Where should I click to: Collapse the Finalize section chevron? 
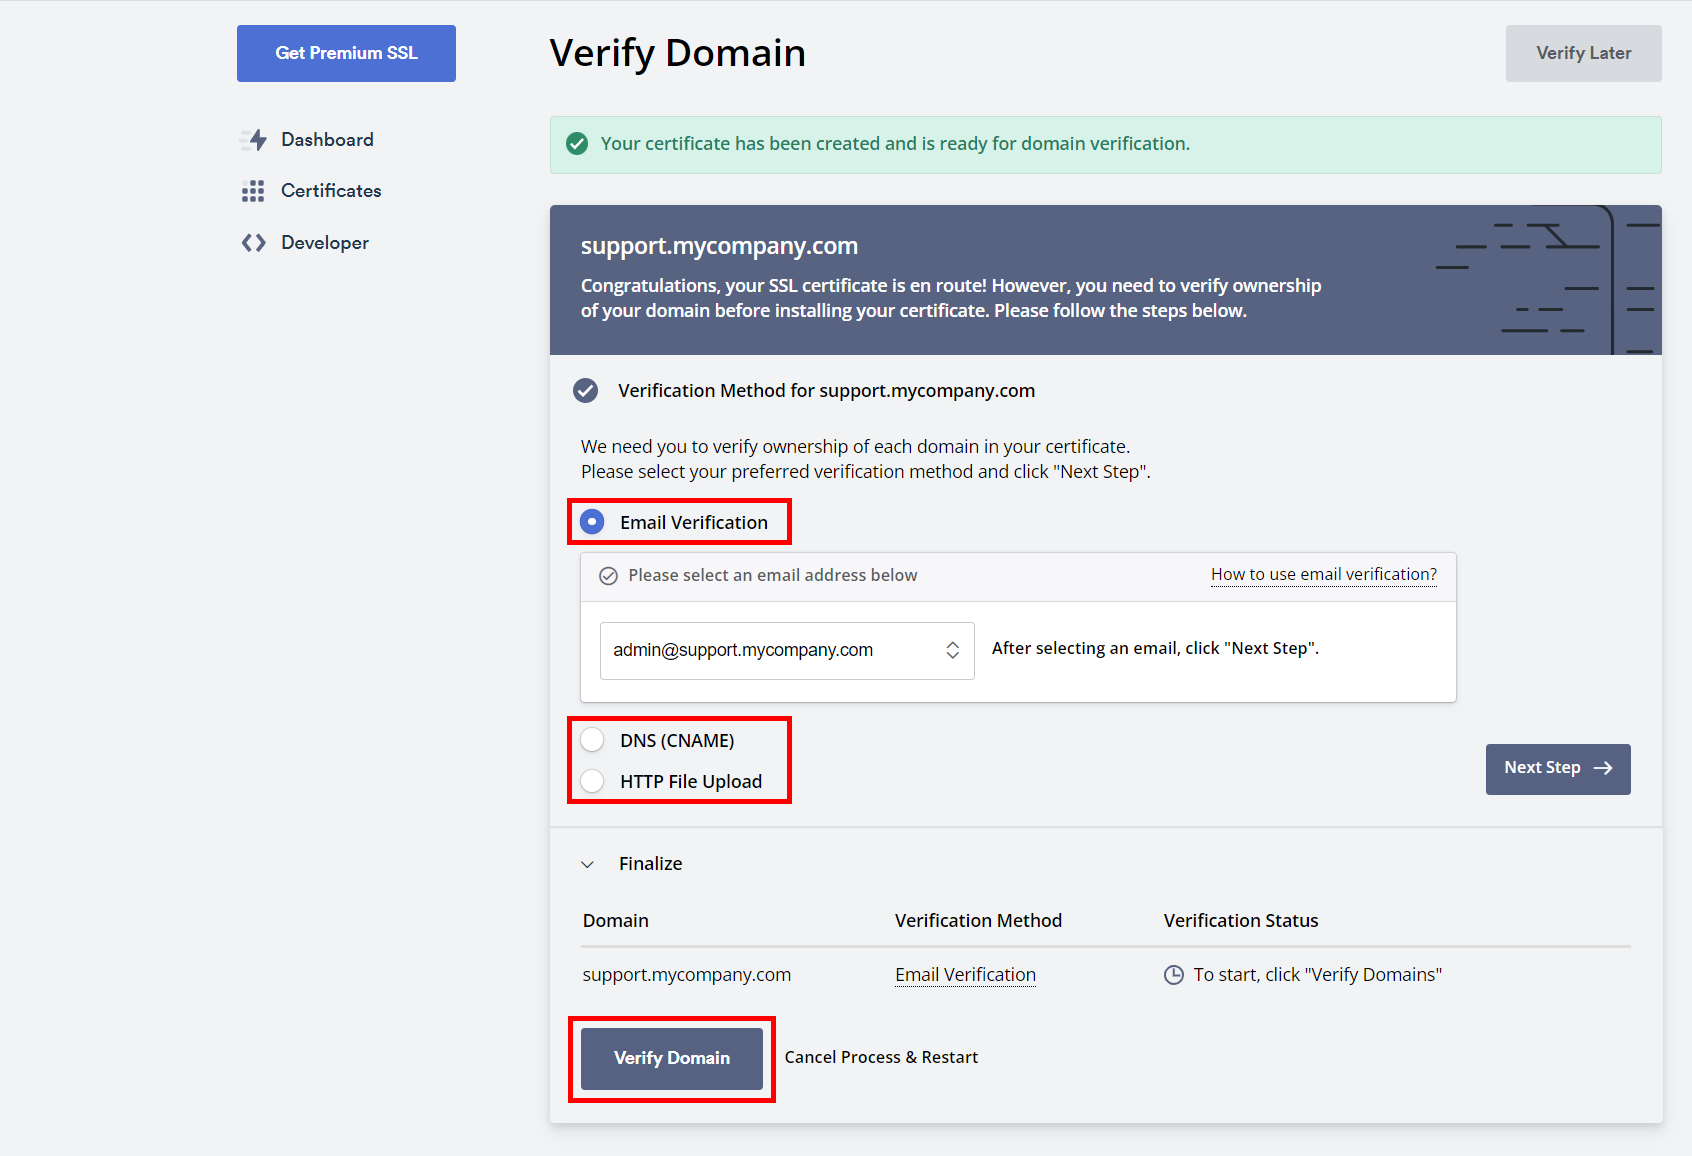click(588, 864)
